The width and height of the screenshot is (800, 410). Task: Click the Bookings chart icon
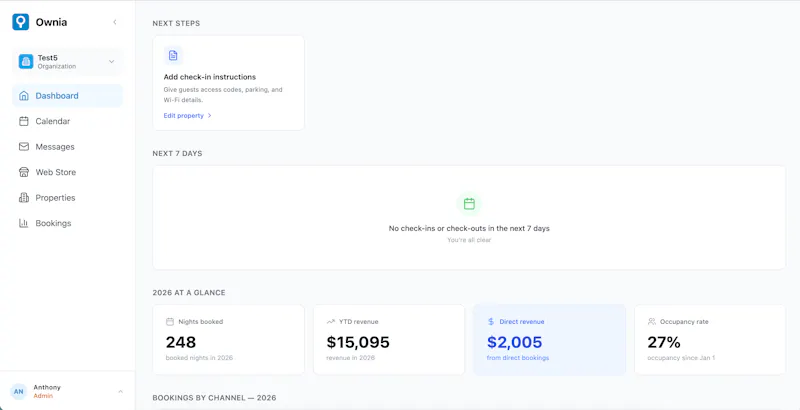(x=23, y=223)
